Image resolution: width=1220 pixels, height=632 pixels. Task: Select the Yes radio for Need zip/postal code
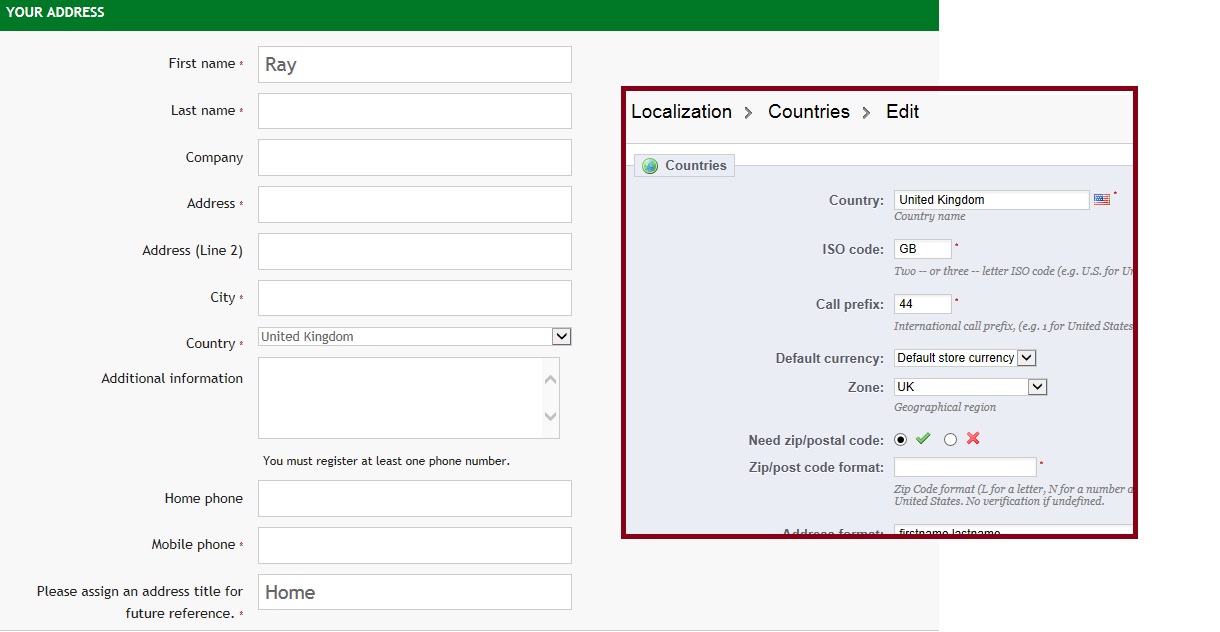point(901,439)
